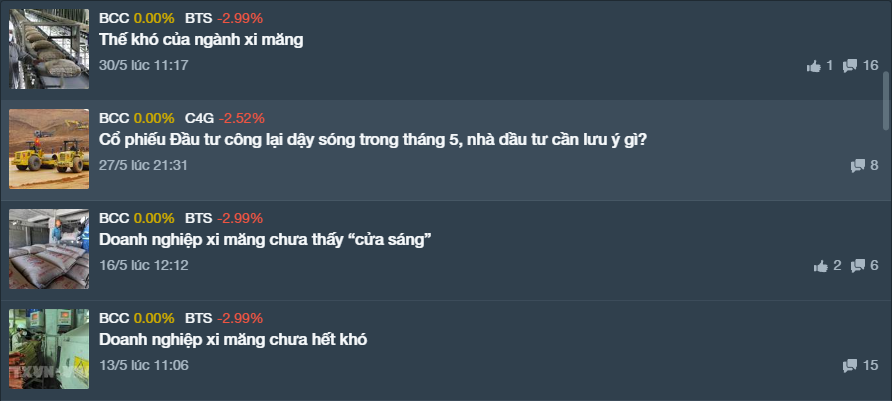Open comments on the Đầu tư công article
Image resolution: width=892 pixels, height=401 pixels.
857,165
